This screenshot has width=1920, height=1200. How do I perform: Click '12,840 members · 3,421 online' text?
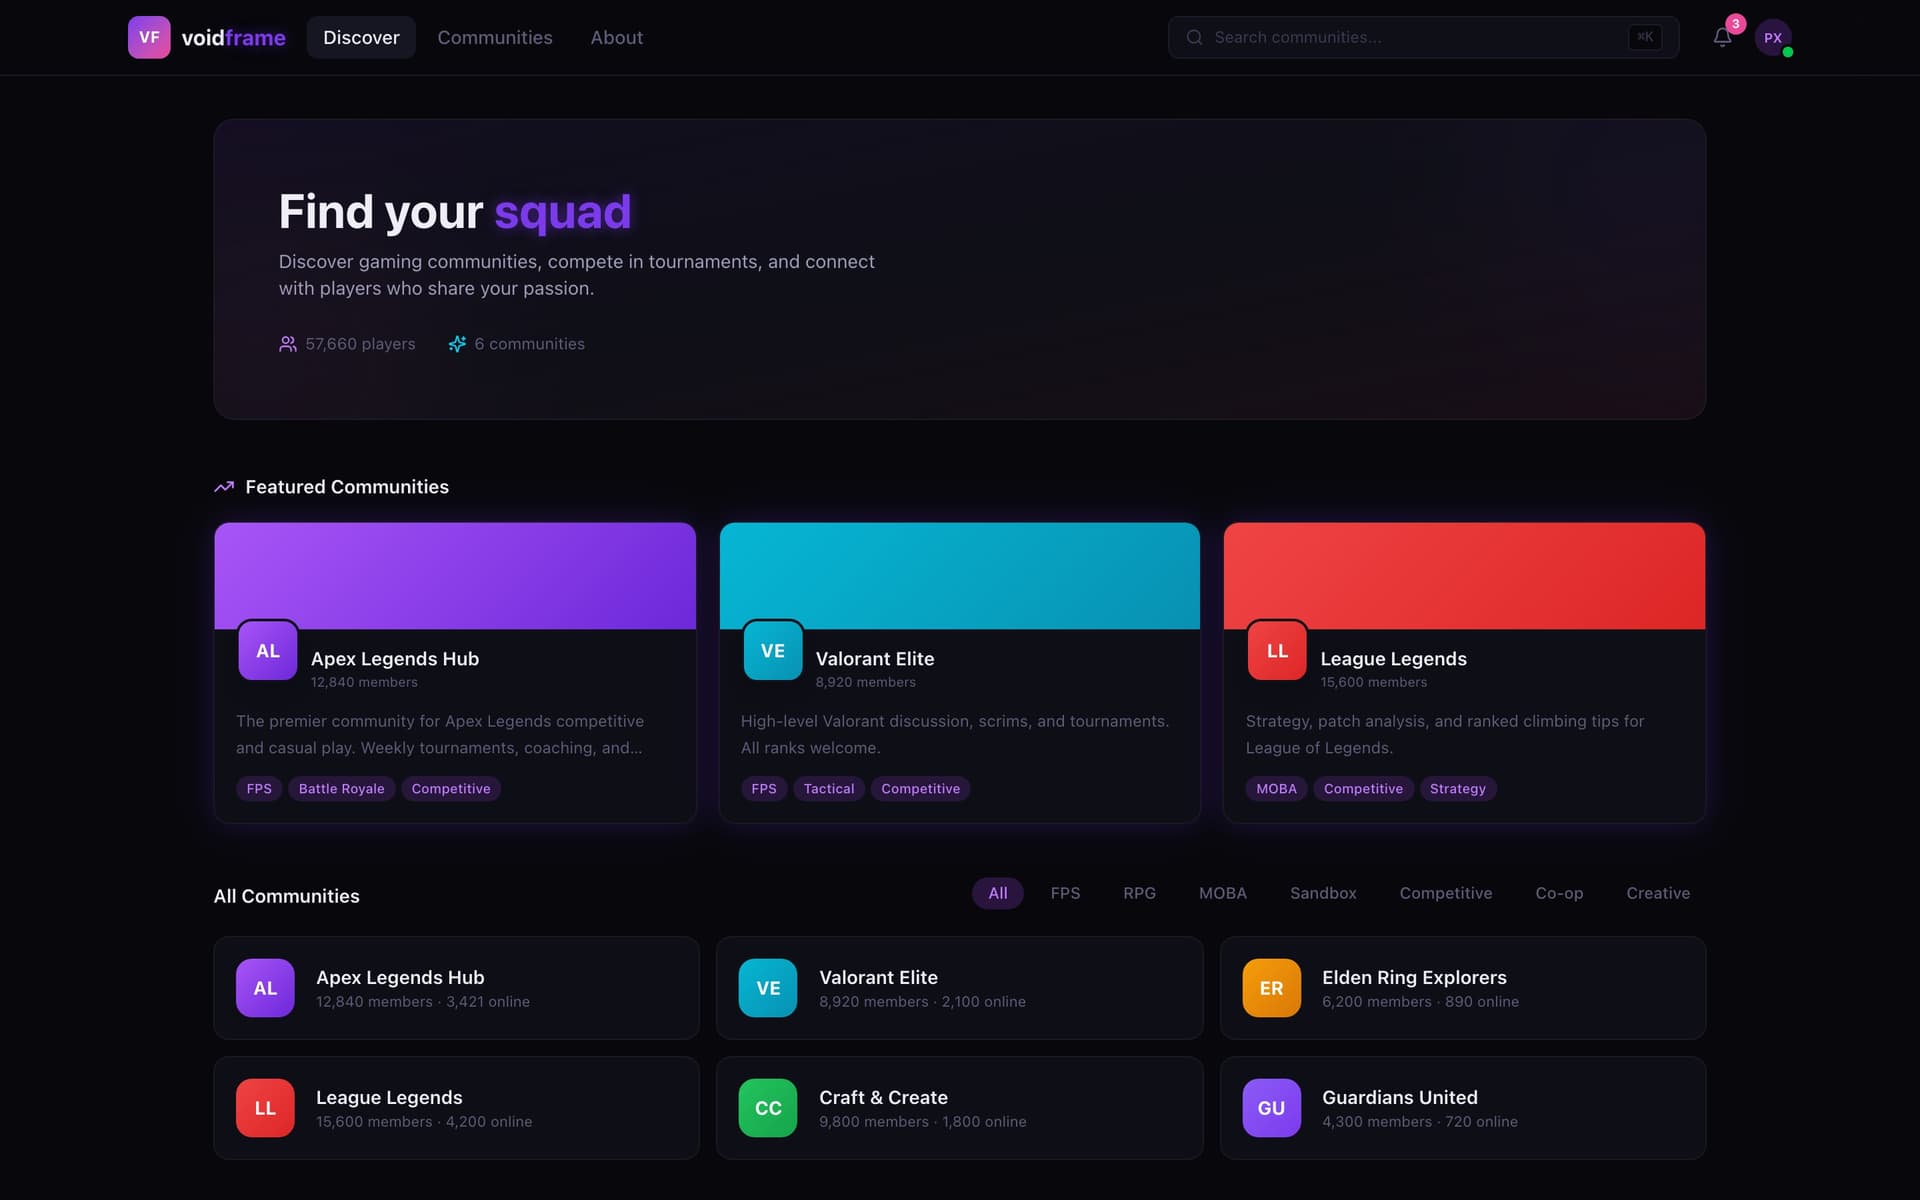coord(423,1002)
